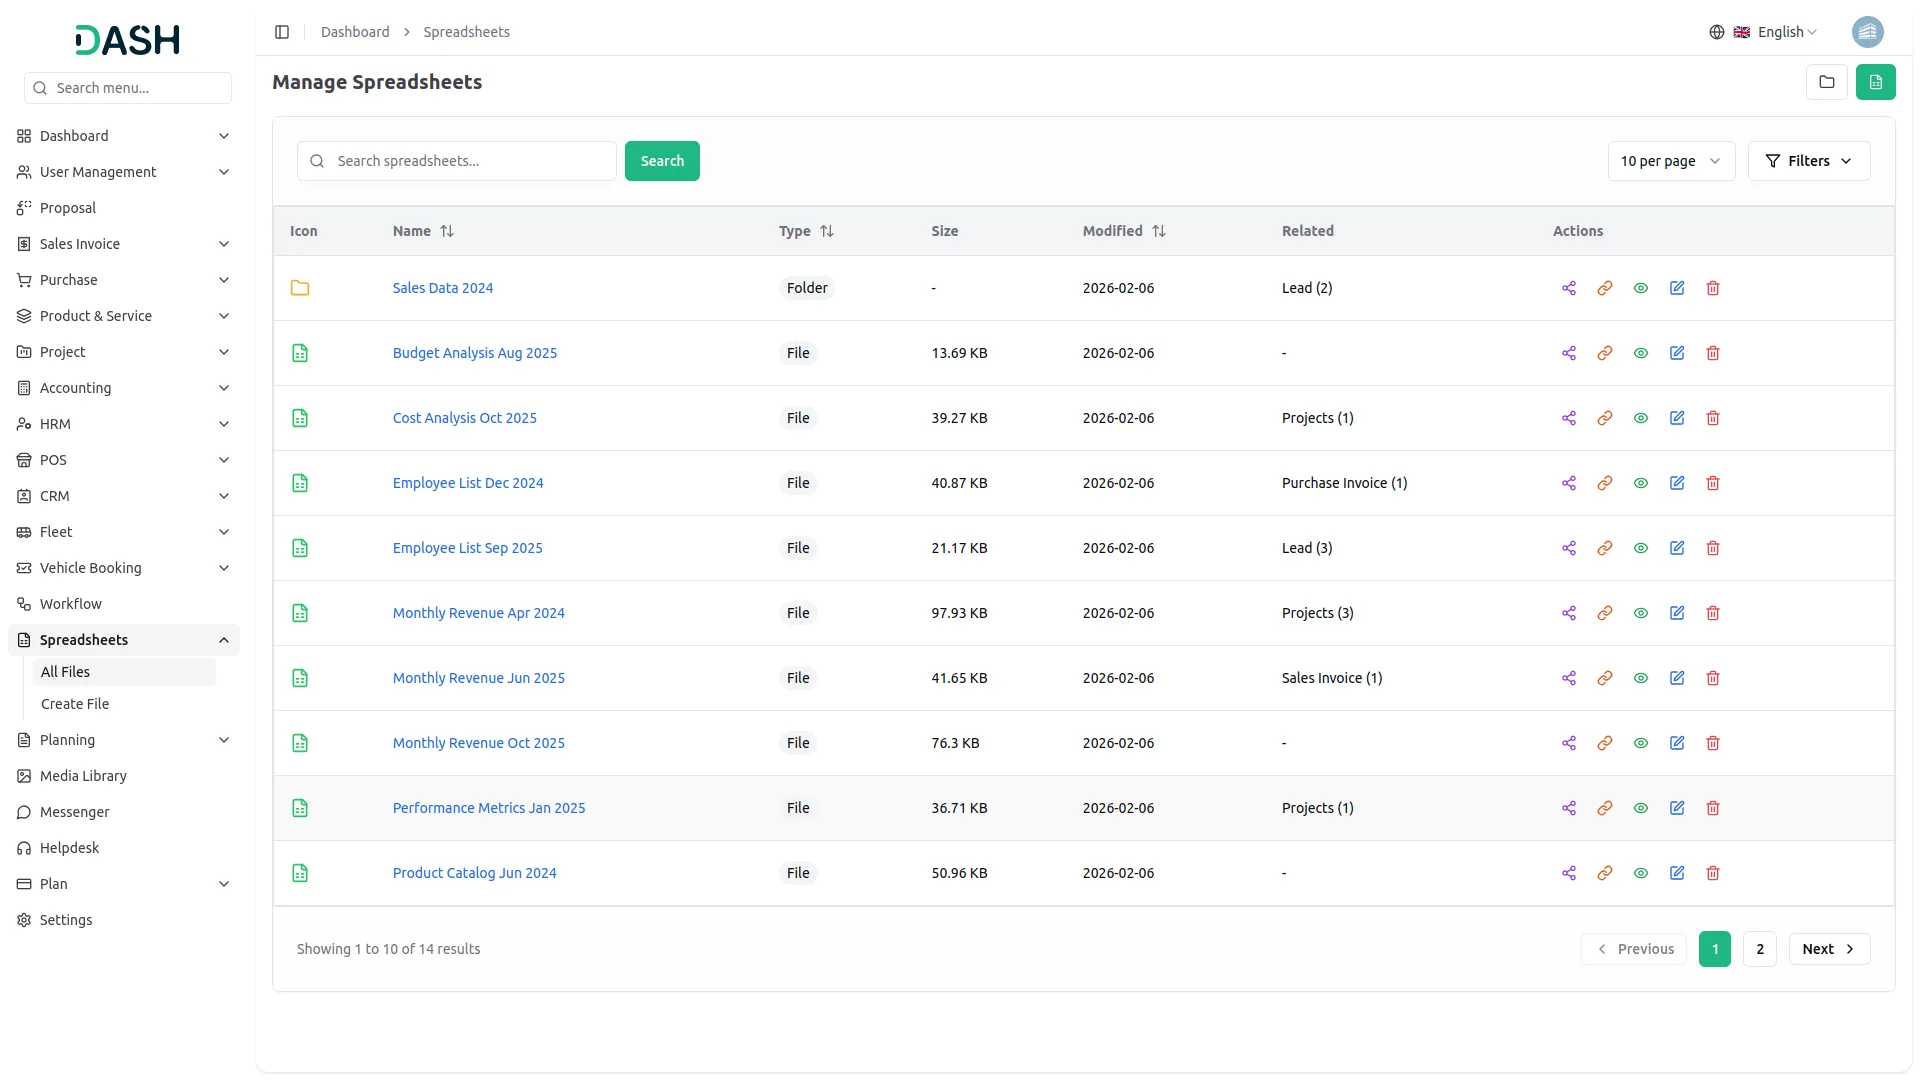Viewport: 1920px width, 1080px height.
Task: Open the Media Library menu item
Action: pos(83,776)
